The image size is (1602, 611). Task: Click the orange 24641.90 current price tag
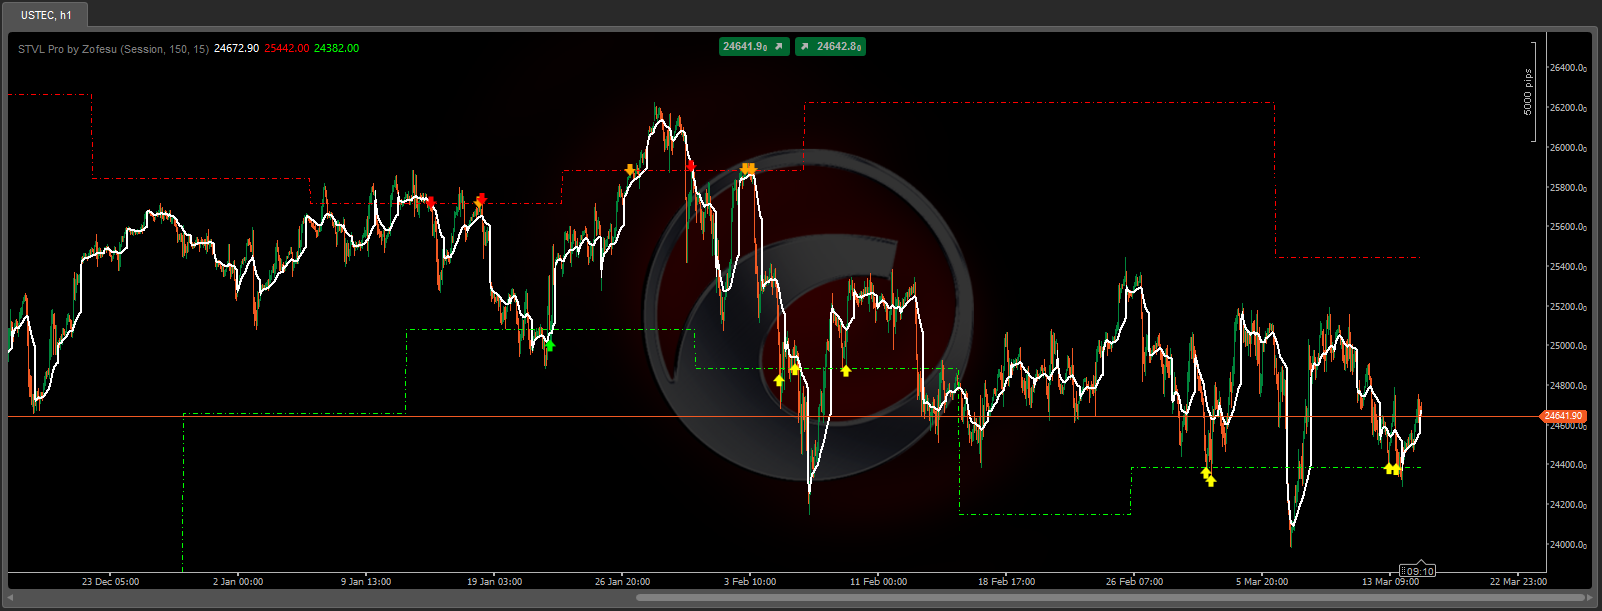pos(1563,416)
